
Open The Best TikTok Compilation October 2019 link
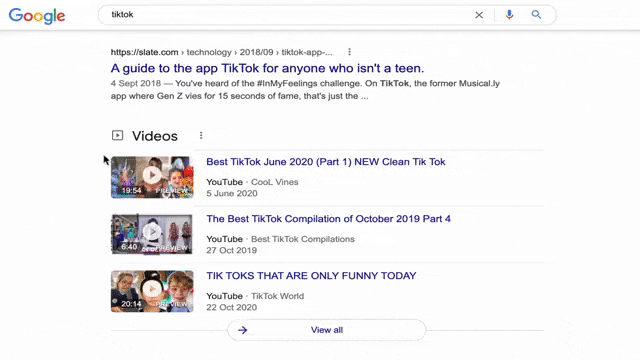click(x=328, y=219)
